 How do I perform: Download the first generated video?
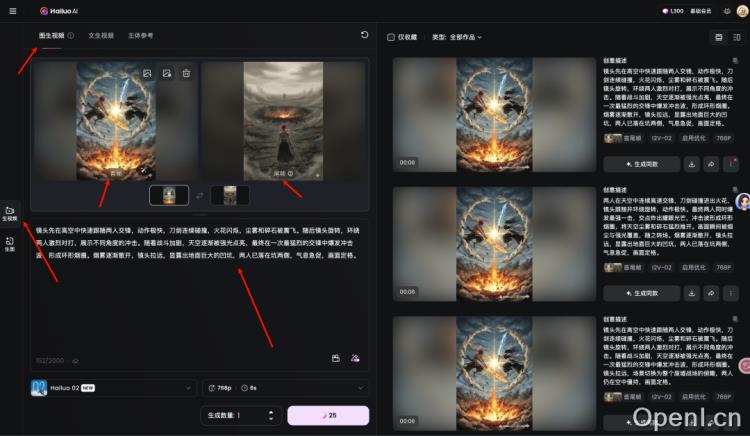point(691,164)
